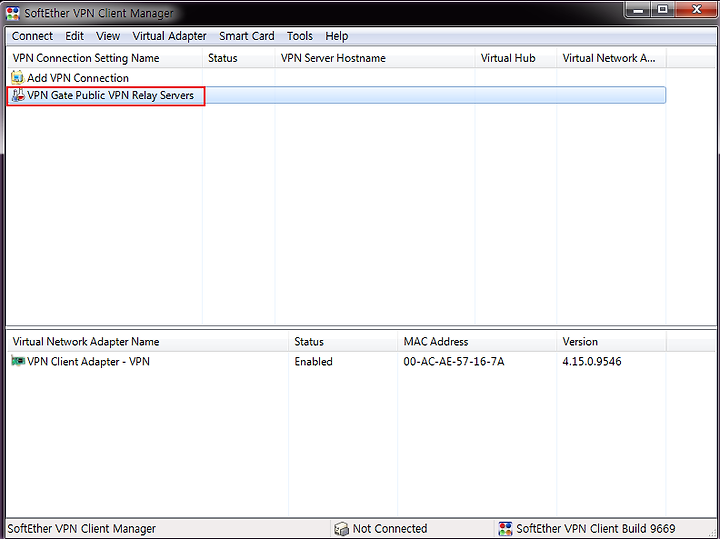Open the Edit menu
The width and height of the screenshot is (720, 539).
coord(74,36)
